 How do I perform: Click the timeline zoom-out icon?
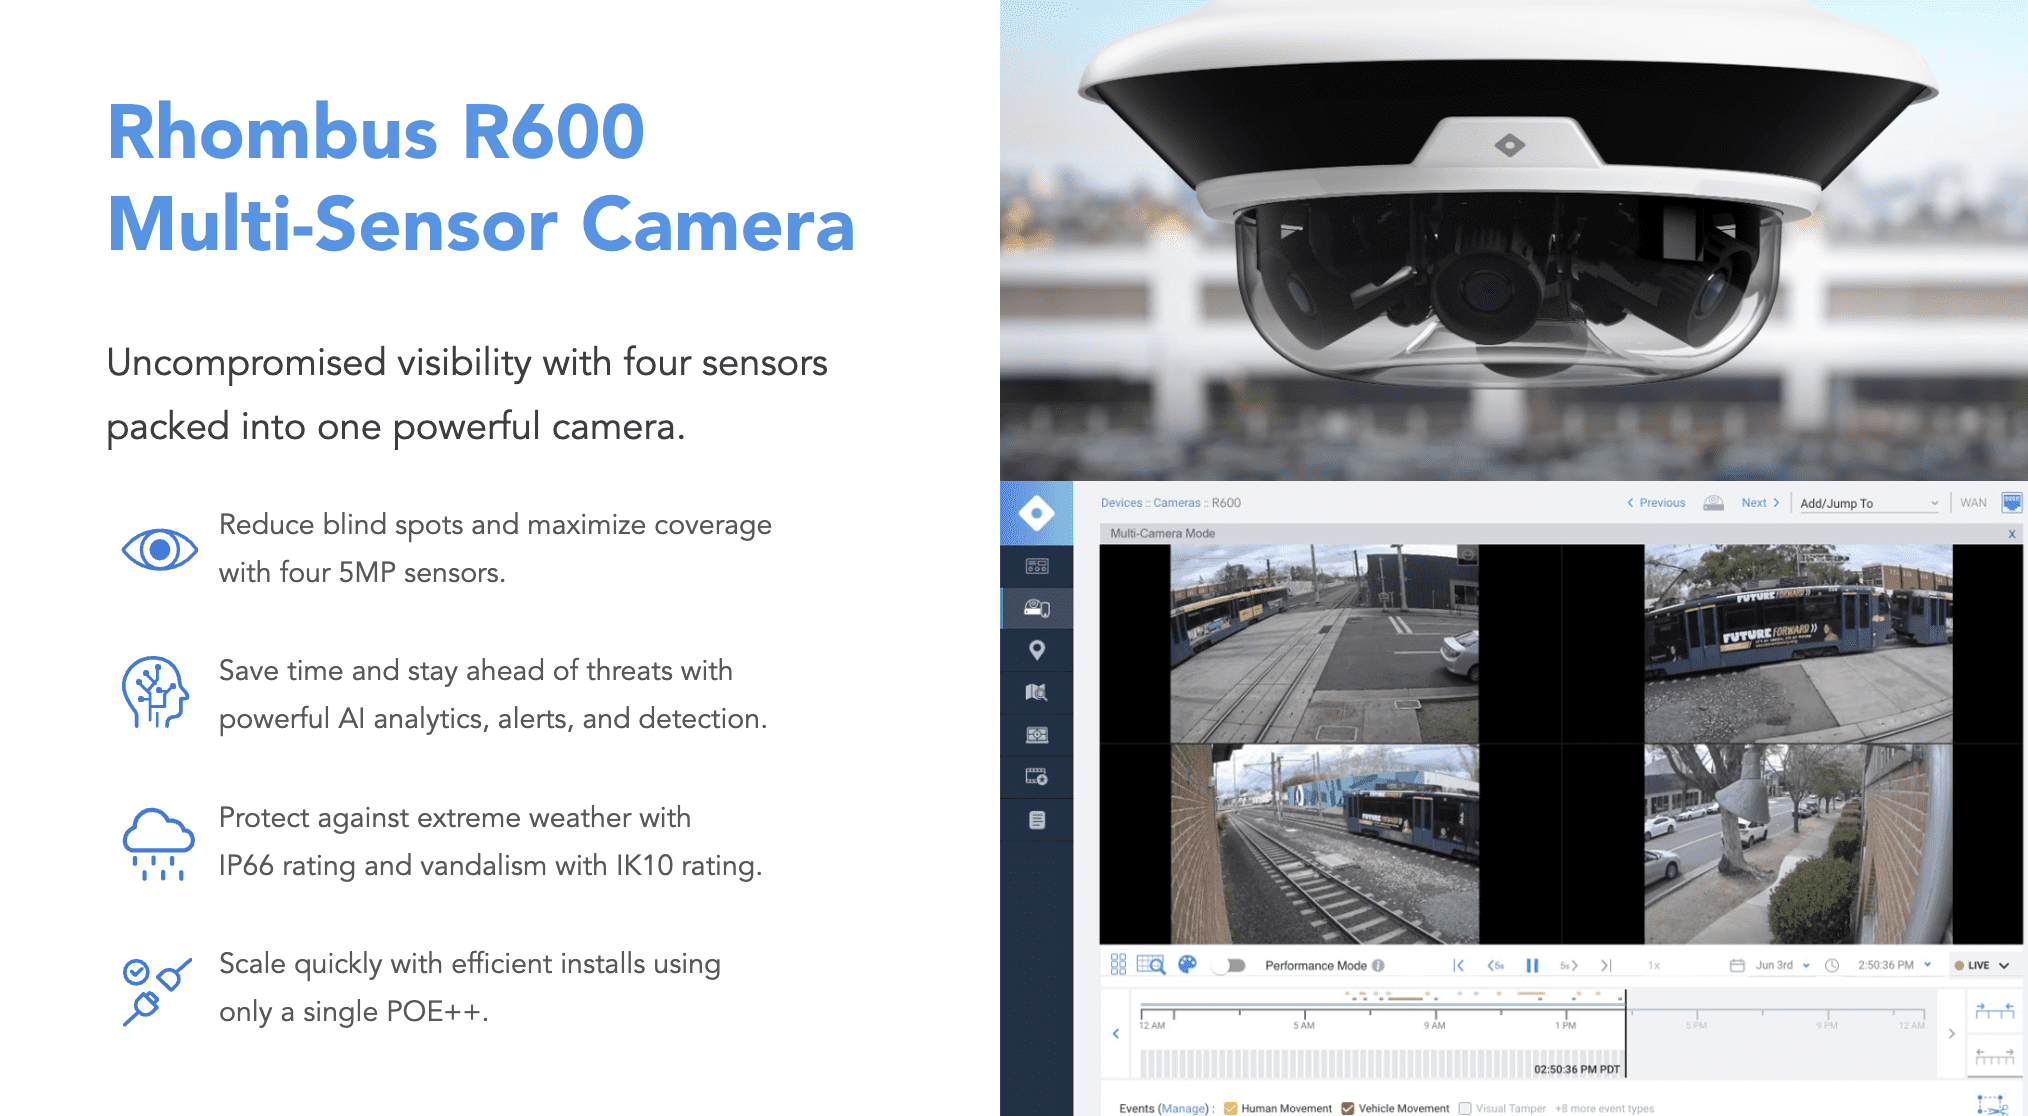click(1995, 1055)
